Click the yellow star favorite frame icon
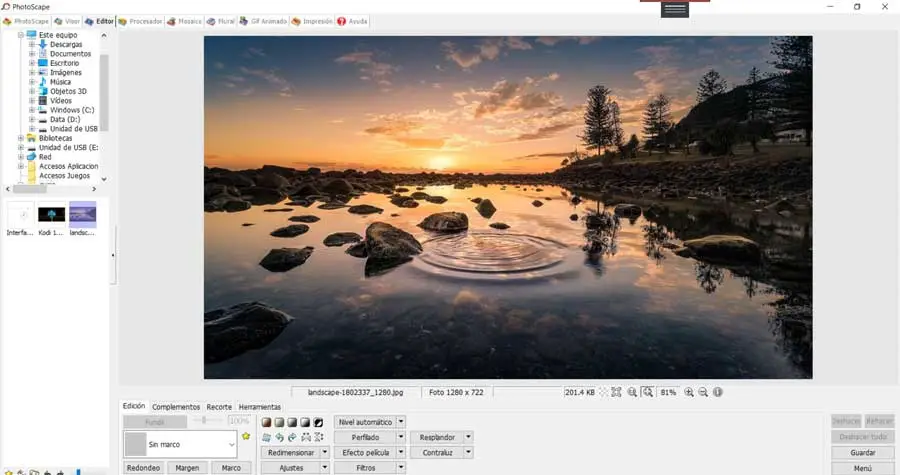This screenshot has width=900, height=475. pos(246,437)
